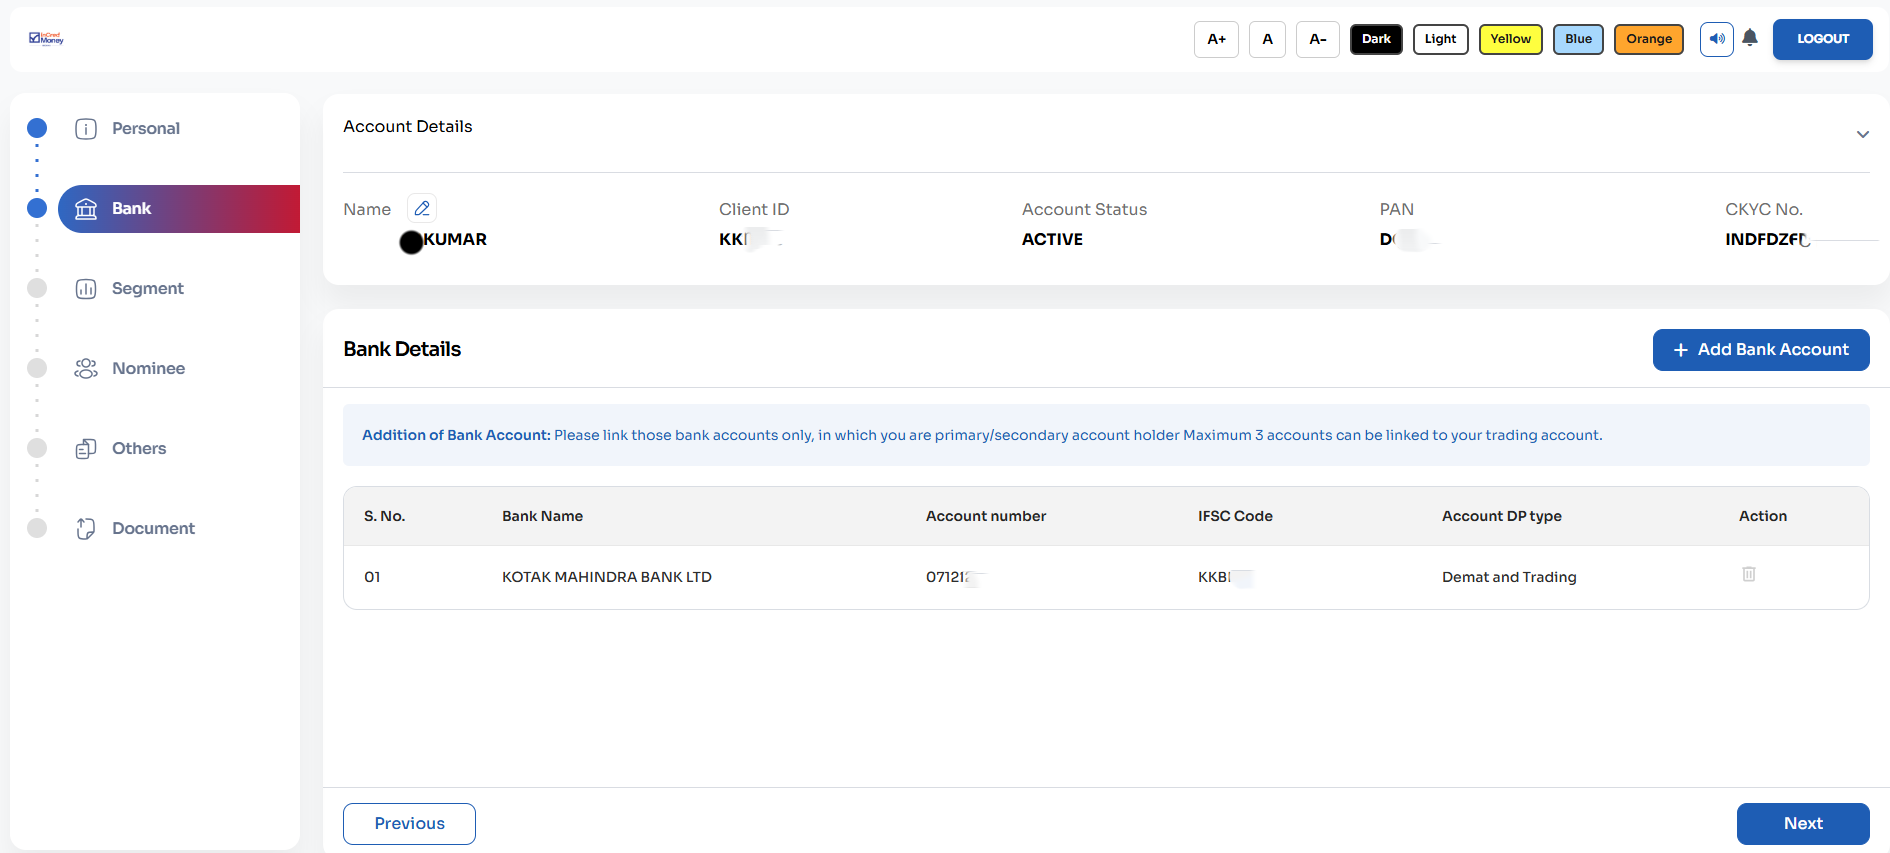Image resolution: width=1890 pixels, height=853 pixels.
Task: Open the Nominee step
Action: pyautogui.click(x=148, y=368)
